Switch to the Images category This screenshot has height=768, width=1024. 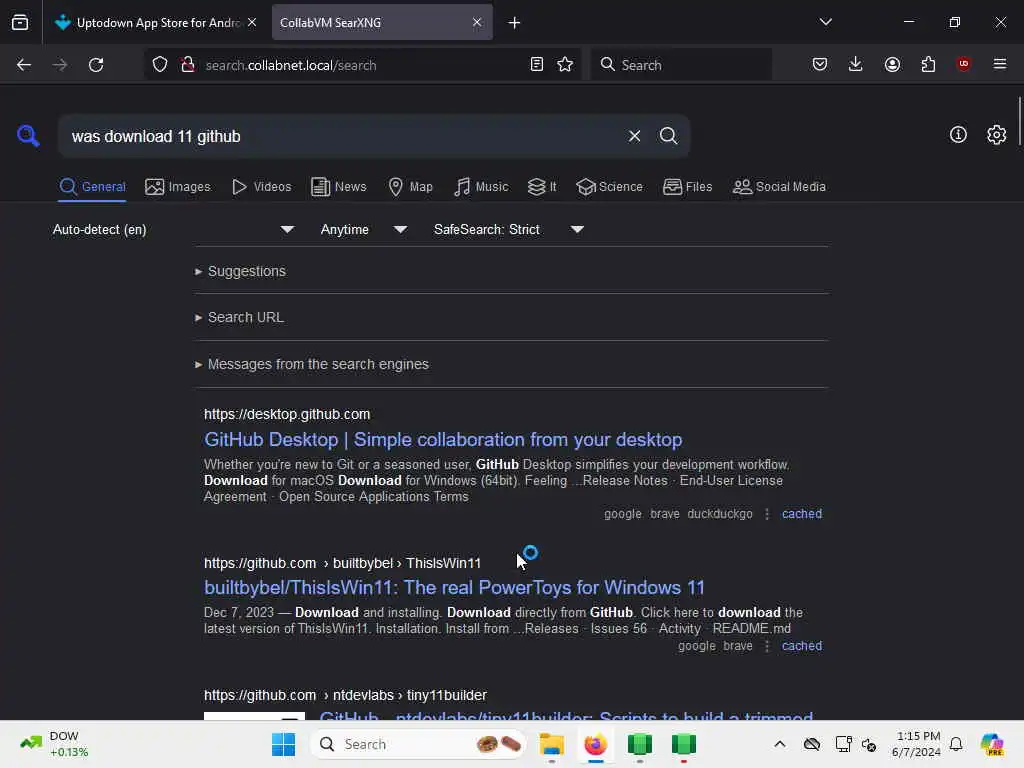[178, 187]
